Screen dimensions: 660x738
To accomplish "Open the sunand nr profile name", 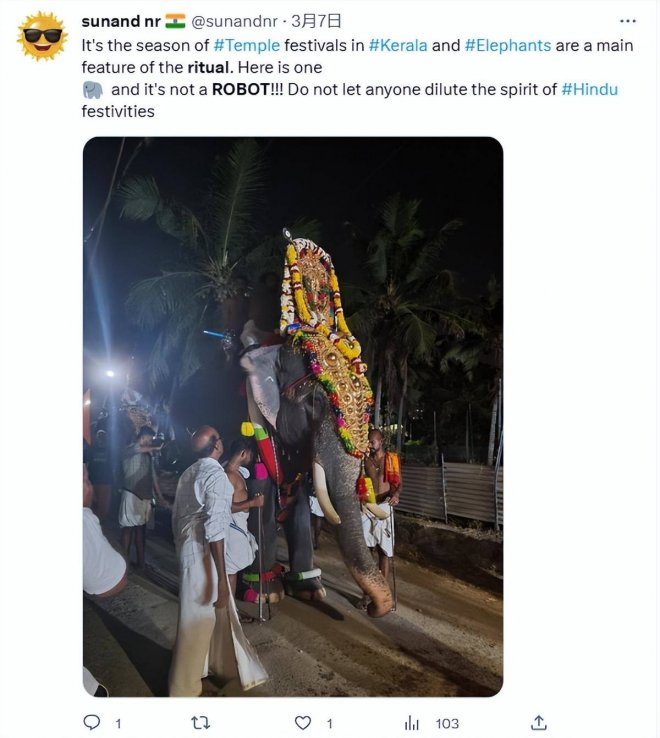I will (120, 20).
